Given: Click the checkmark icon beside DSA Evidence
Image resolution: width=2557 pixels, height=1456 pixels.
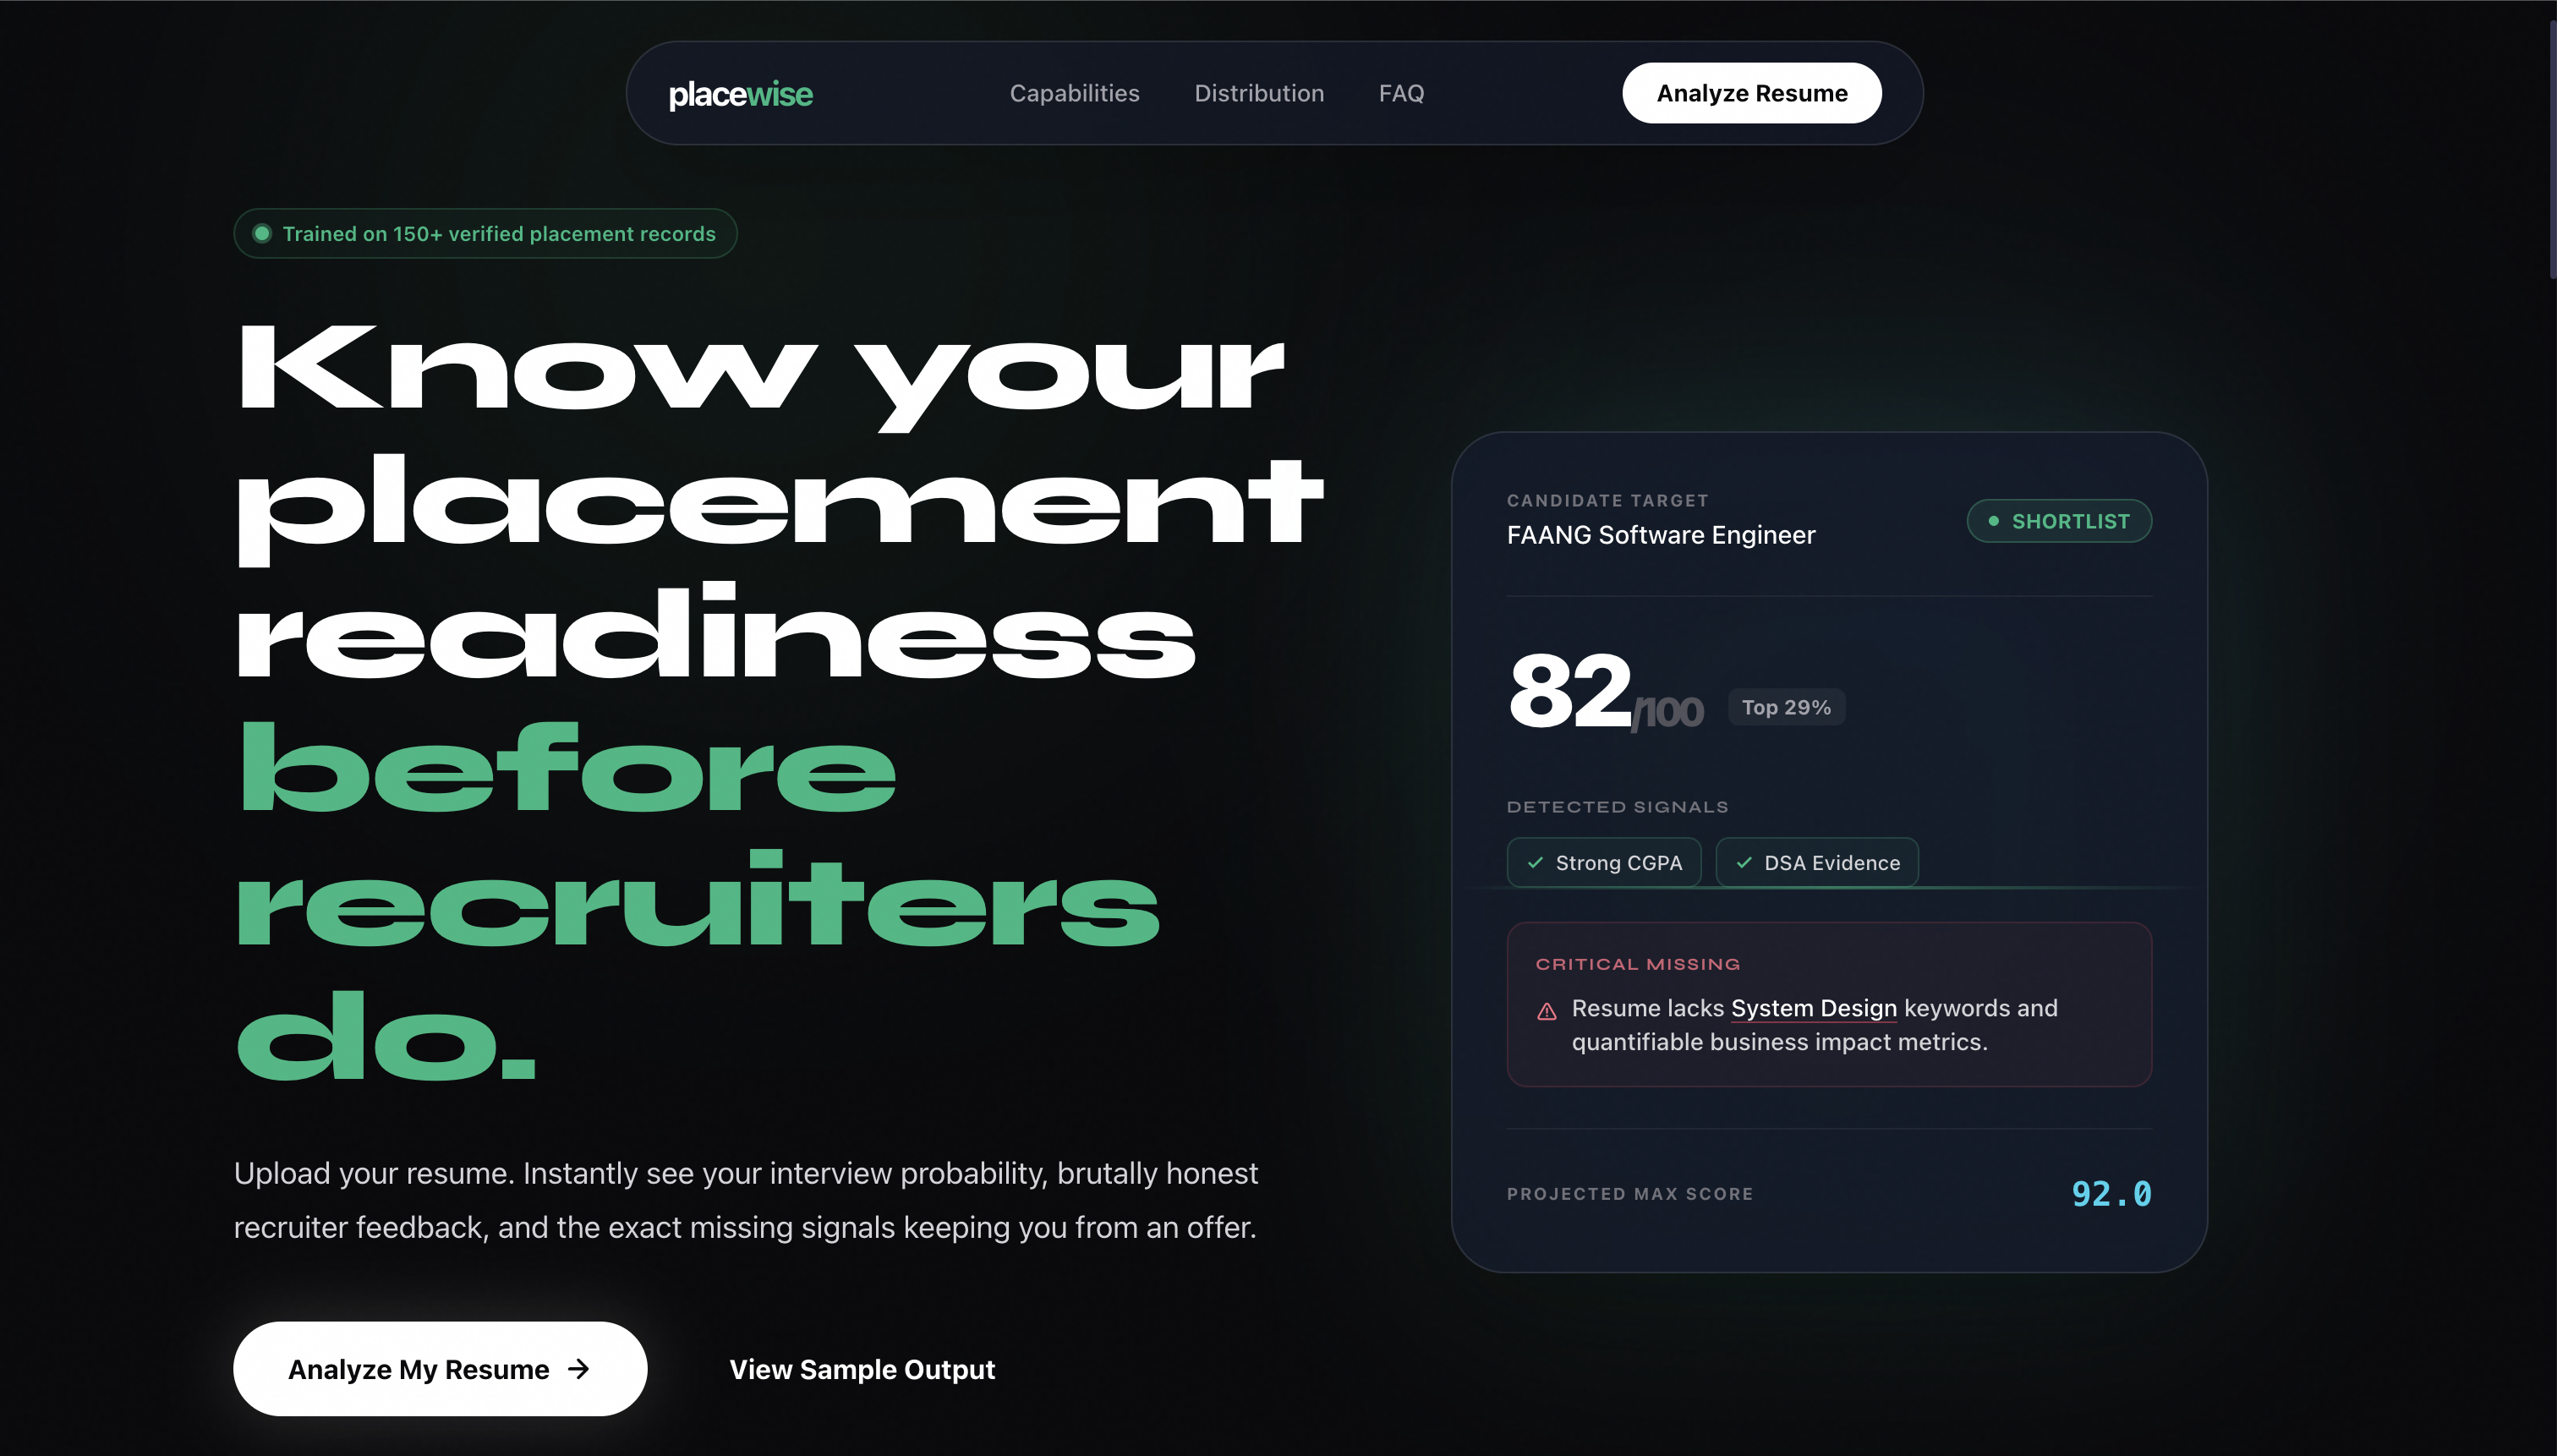Looking at the screenshot, I should pos(1744,862).
